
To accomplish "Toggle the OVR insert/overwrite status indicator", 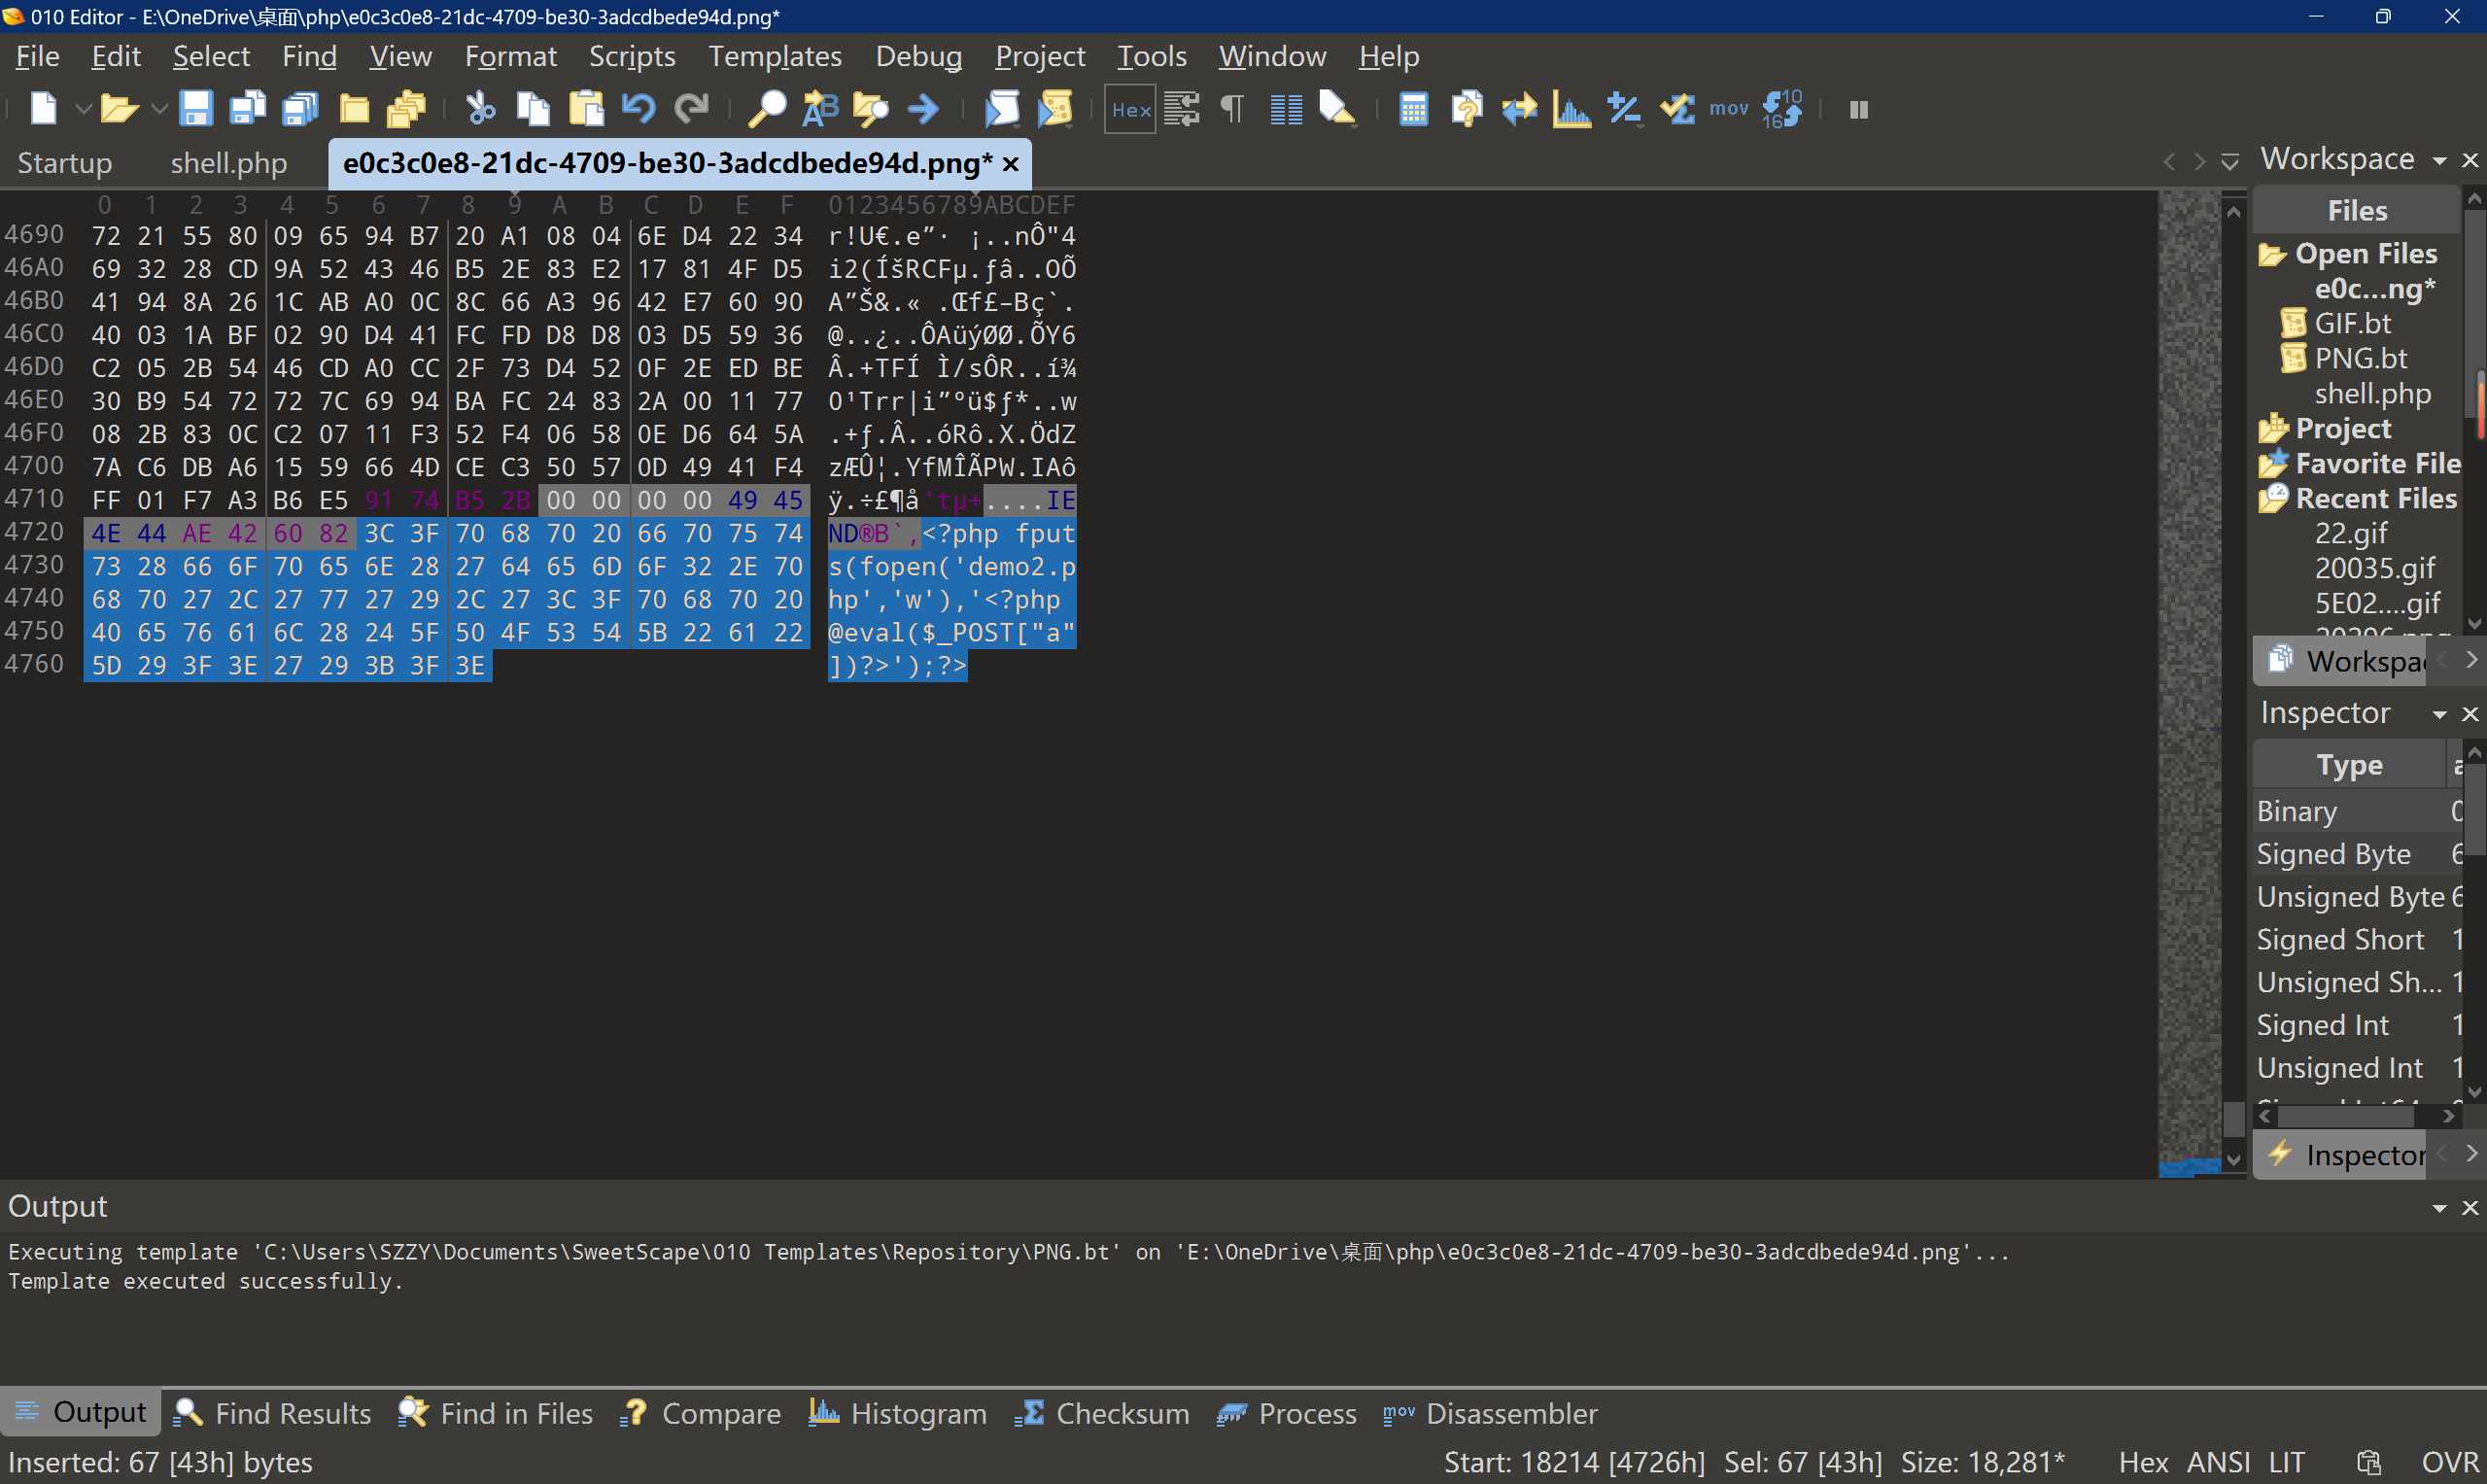I will pyautogui.click(x=2450, y=1462).
